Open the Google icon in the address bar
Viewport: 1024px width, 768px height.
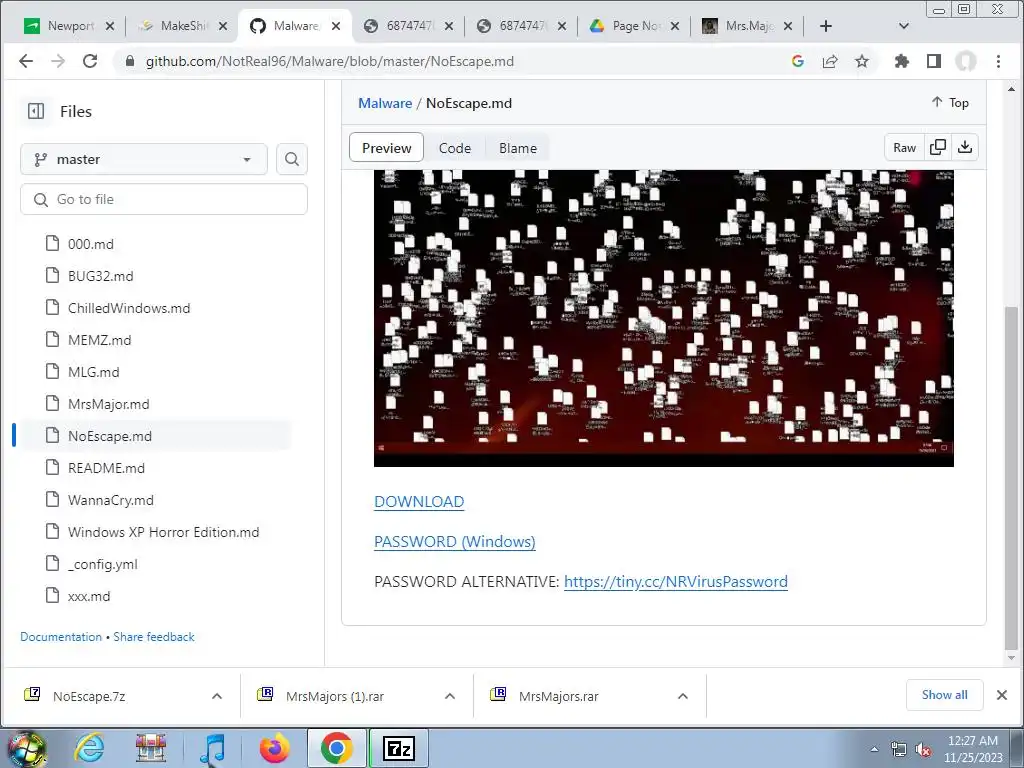coord(797,61)
